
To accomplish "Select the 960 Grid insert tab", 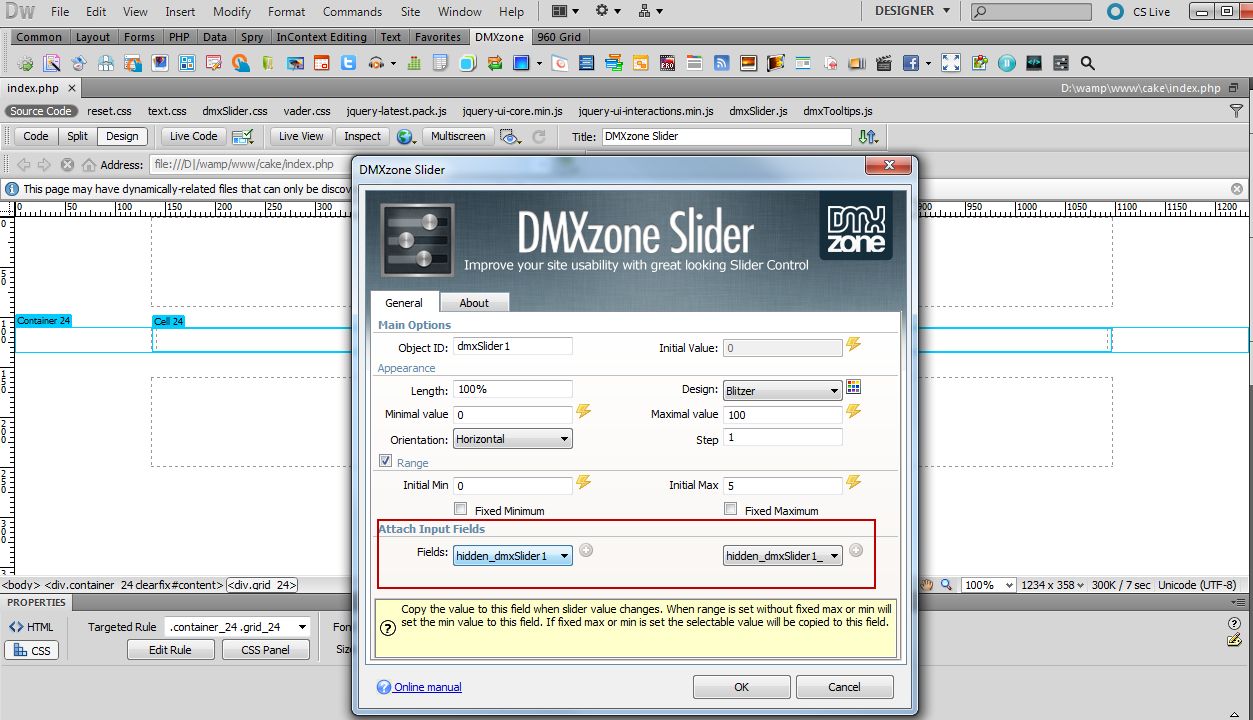I will pos(559,37).
